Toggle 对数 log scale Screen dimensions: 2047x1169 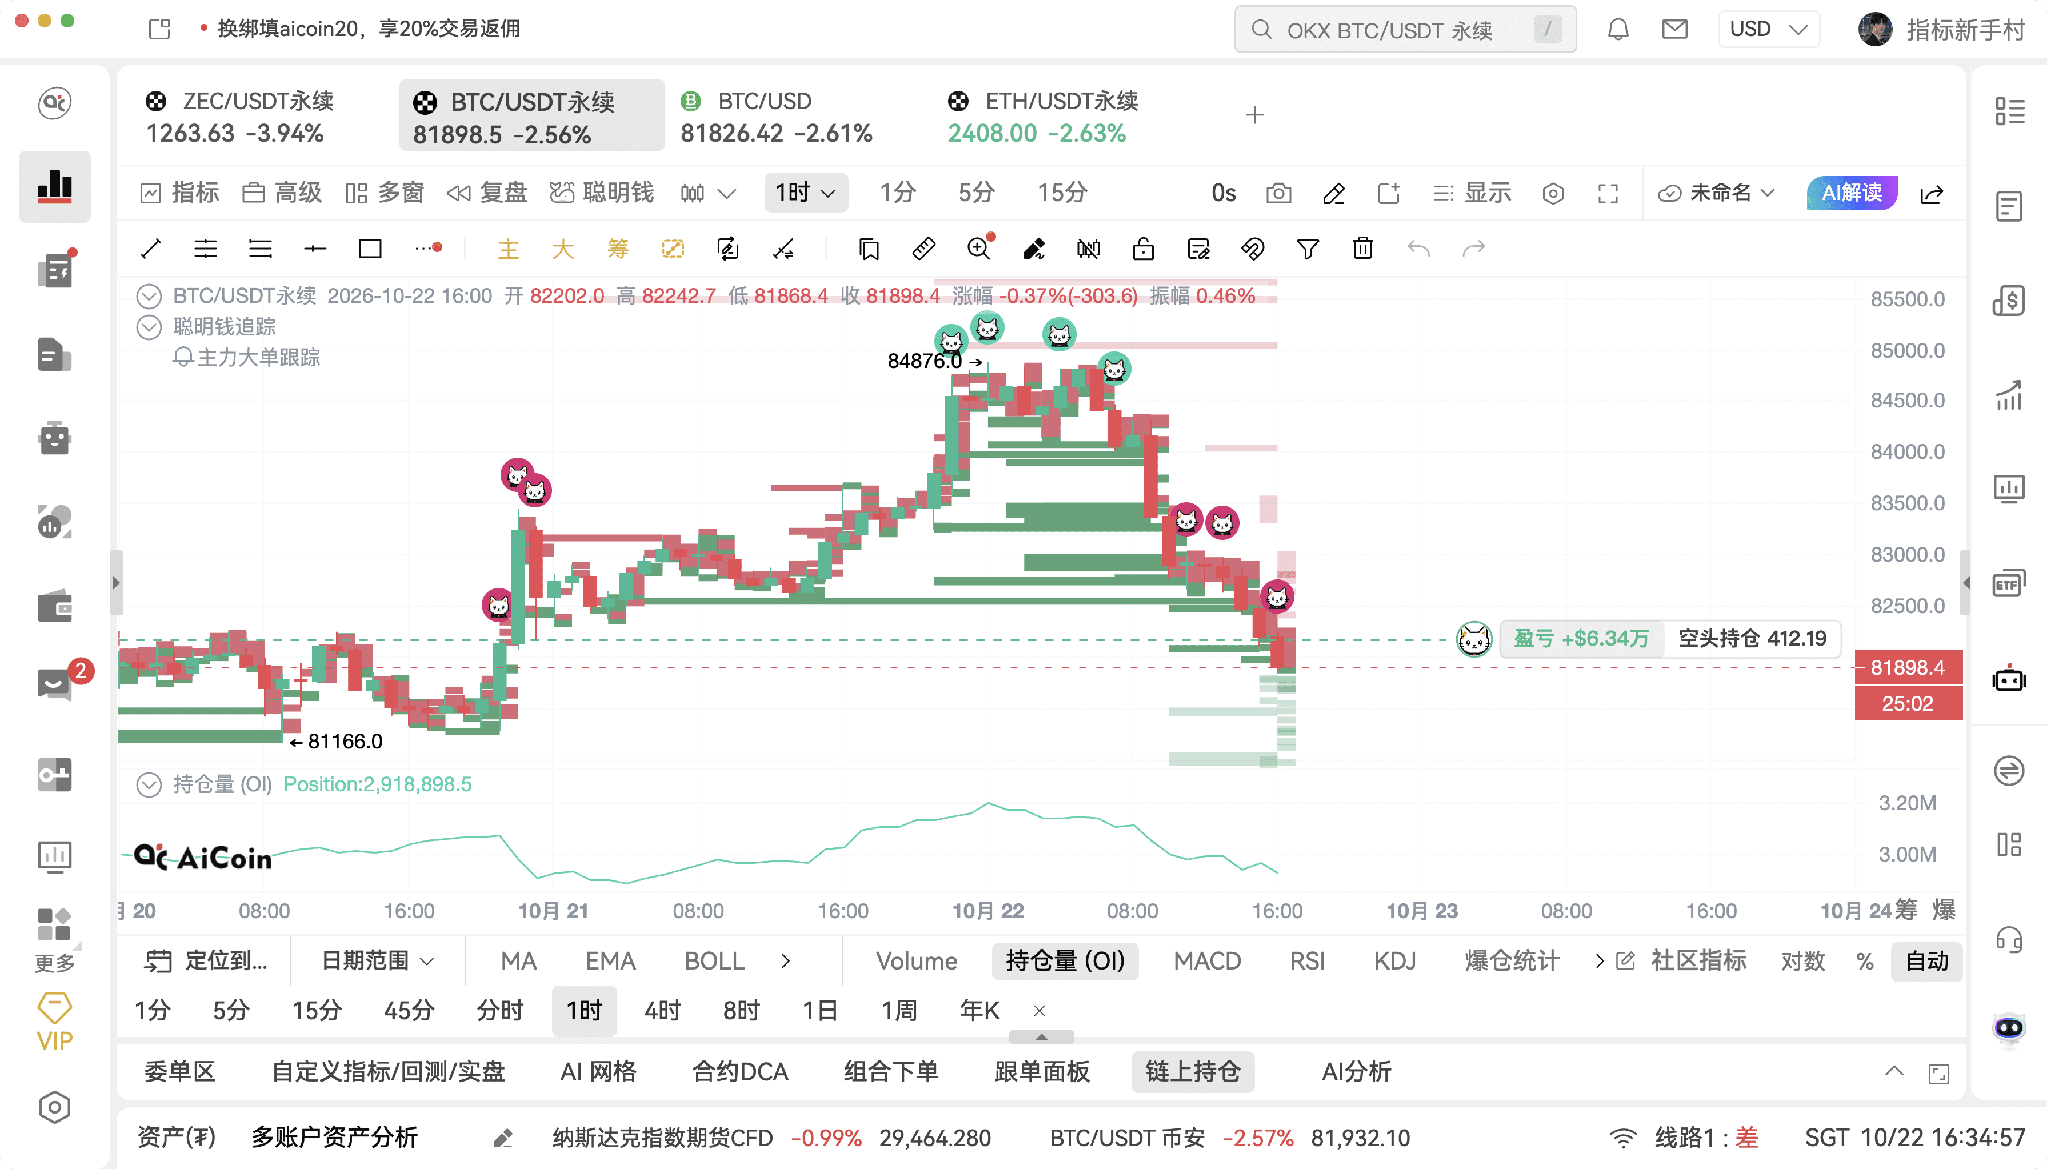(x=1803, y=961)
